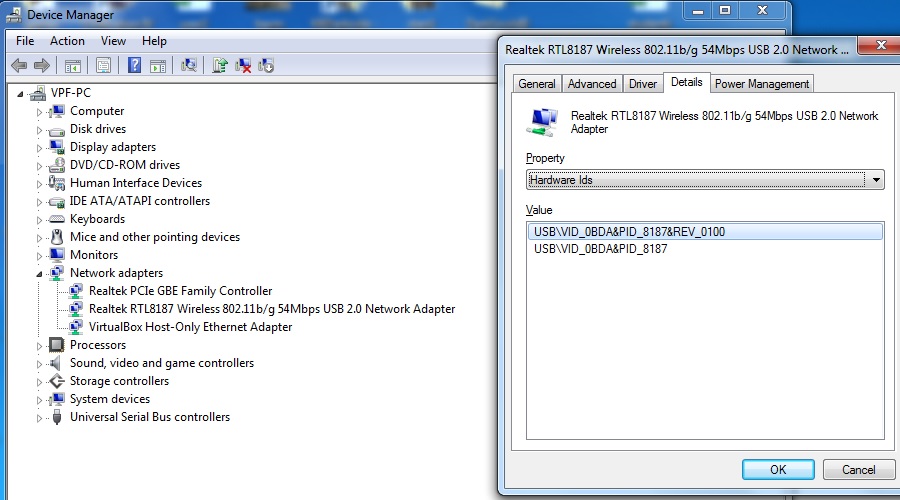Click the Keyboards category icon
This screenshot has width=900, height=500.
pos(57,219)
